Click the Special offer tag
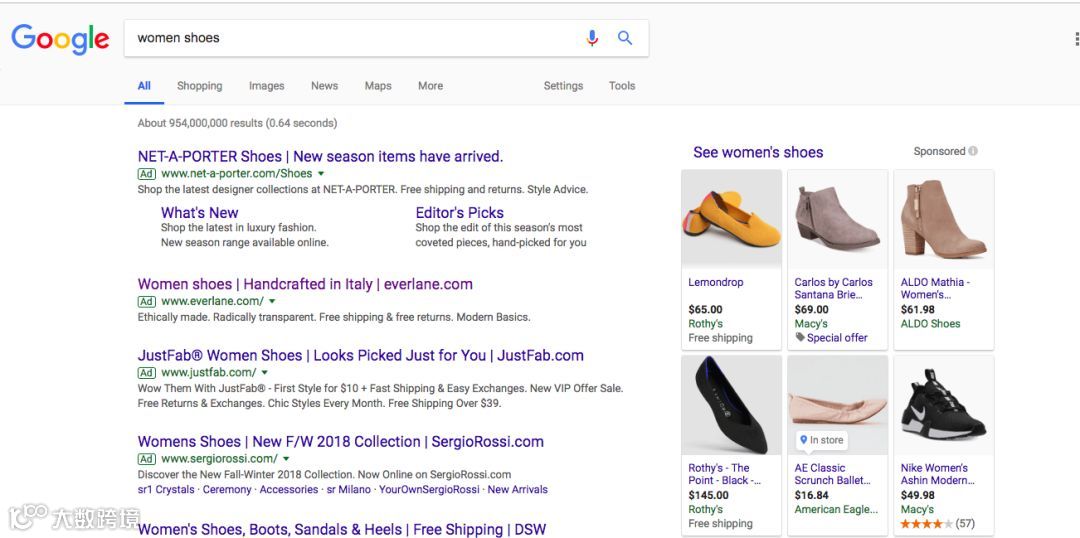1080x538 pixels. 831,338
